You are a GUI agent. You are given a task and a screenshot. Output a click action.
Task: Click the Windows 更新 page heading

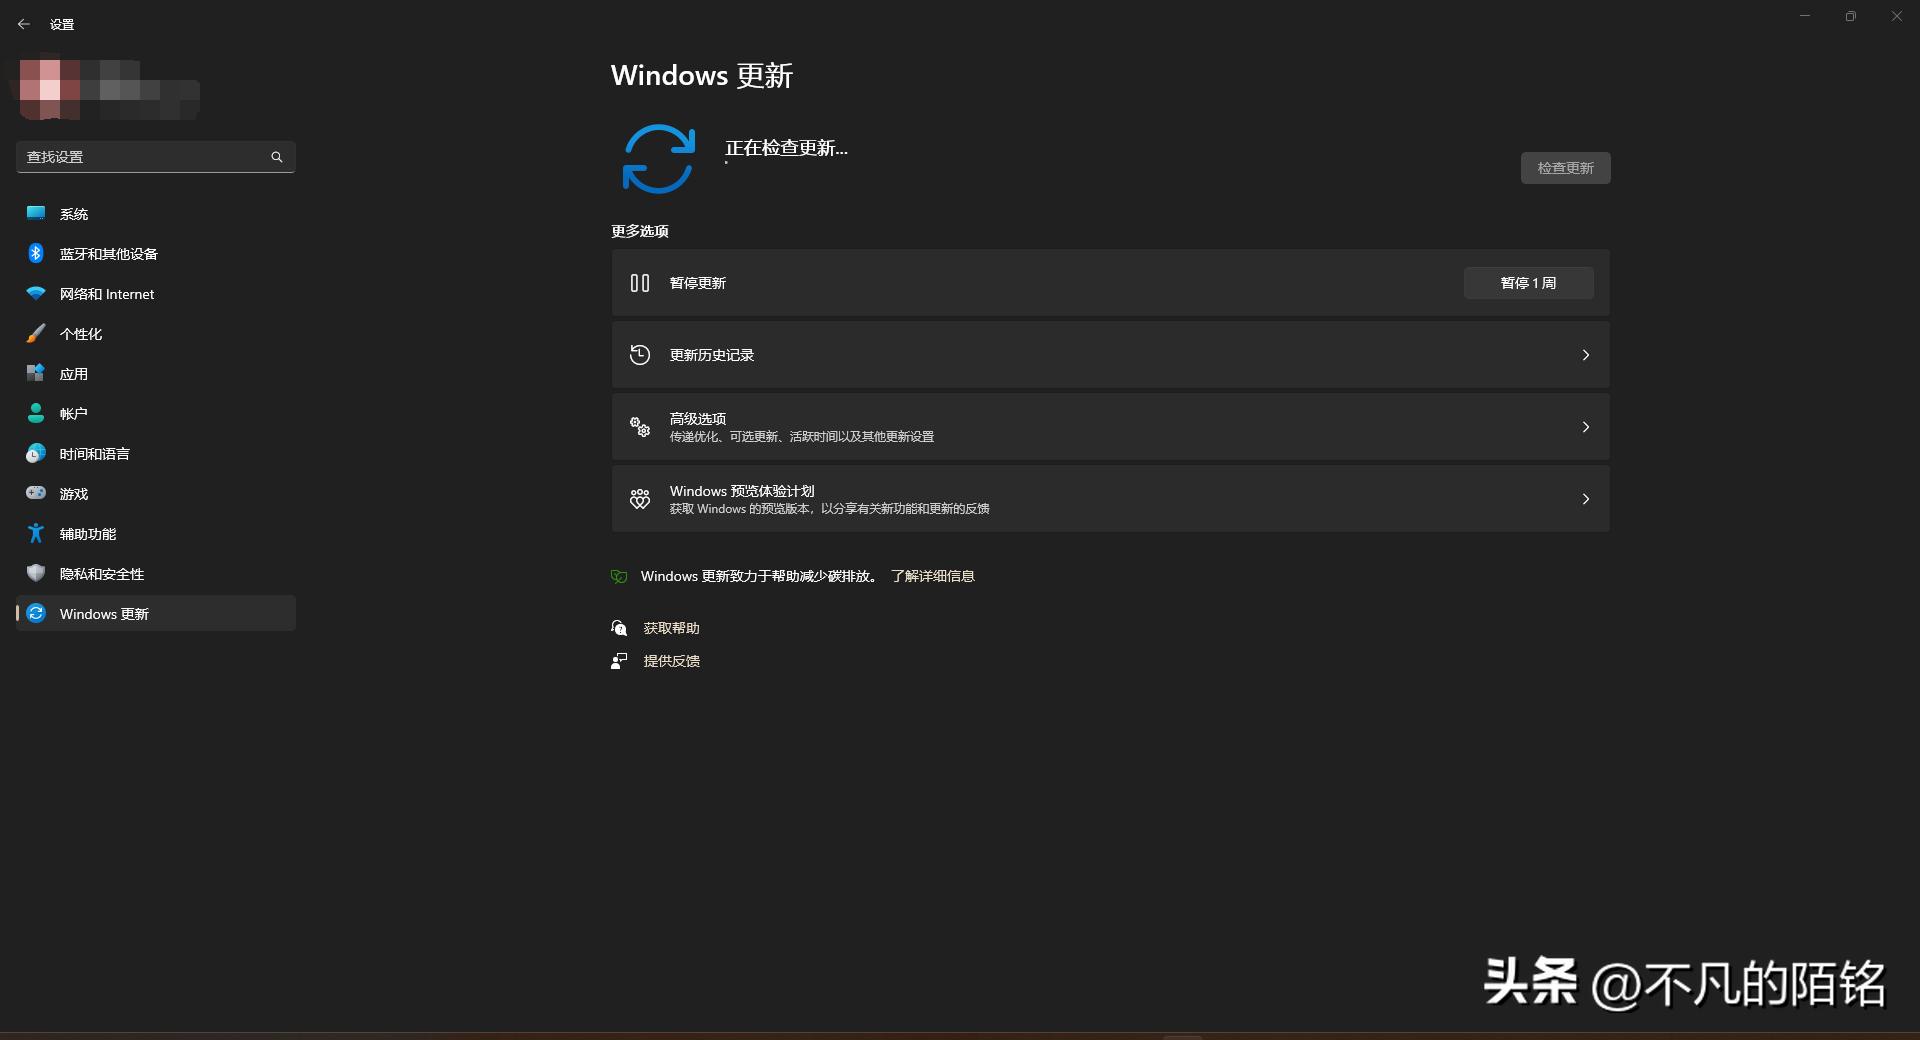[701, 76]
